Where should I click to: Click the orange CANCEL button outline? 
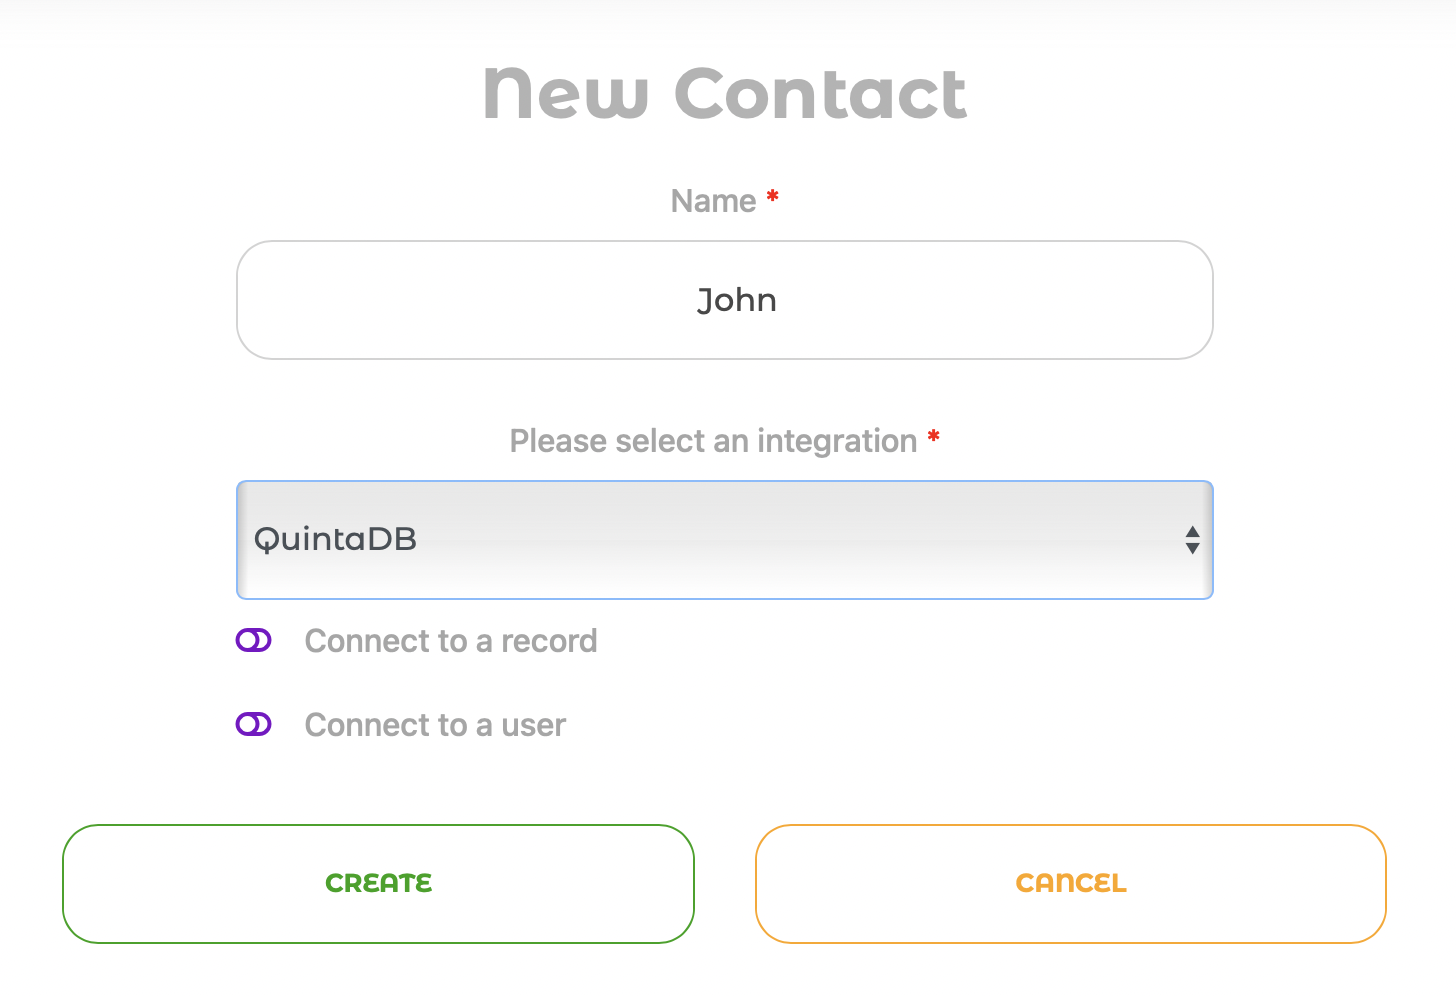tap(1070, 883)
